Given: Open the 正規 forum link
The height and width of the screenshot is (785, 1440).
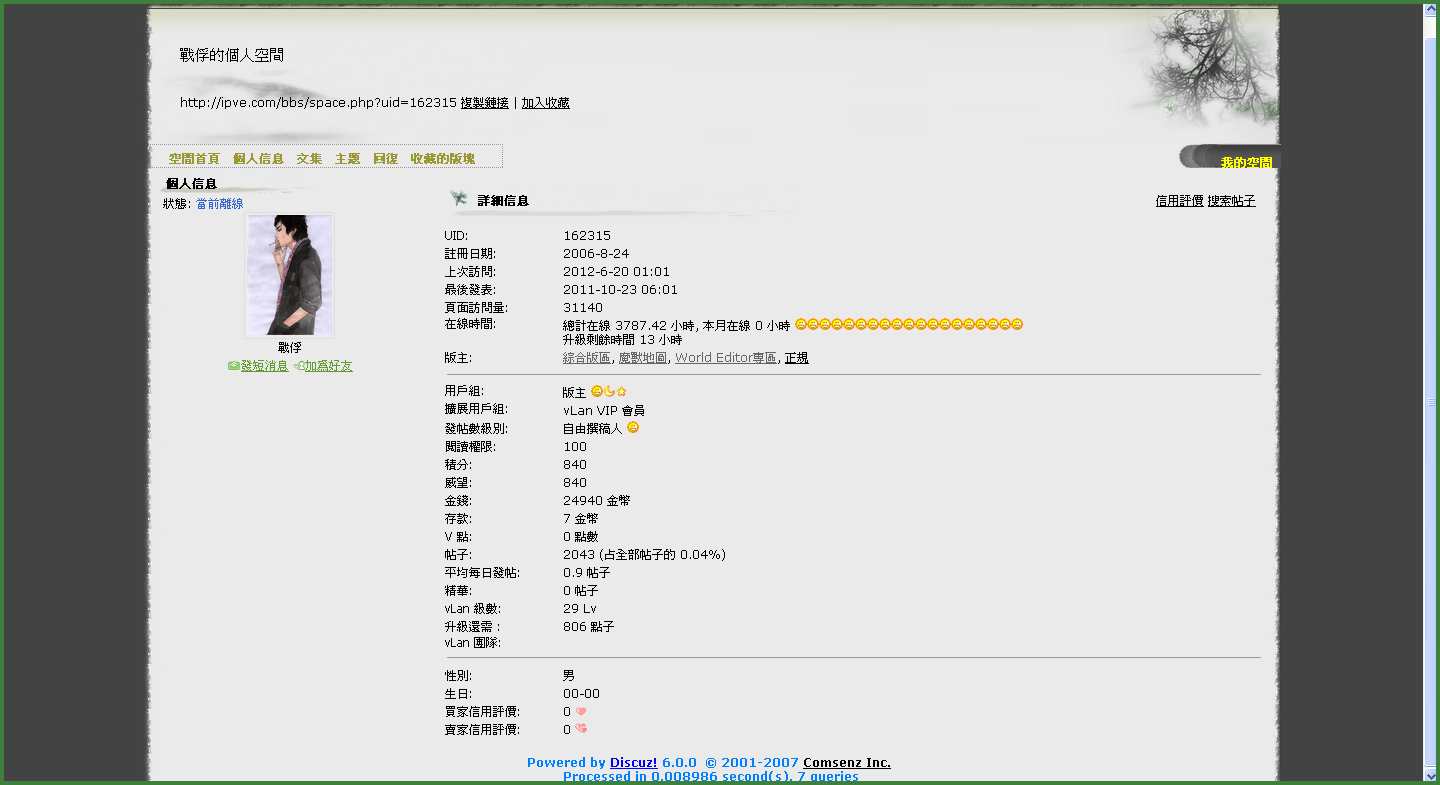Looking at the screenshot, I should 797,358.
